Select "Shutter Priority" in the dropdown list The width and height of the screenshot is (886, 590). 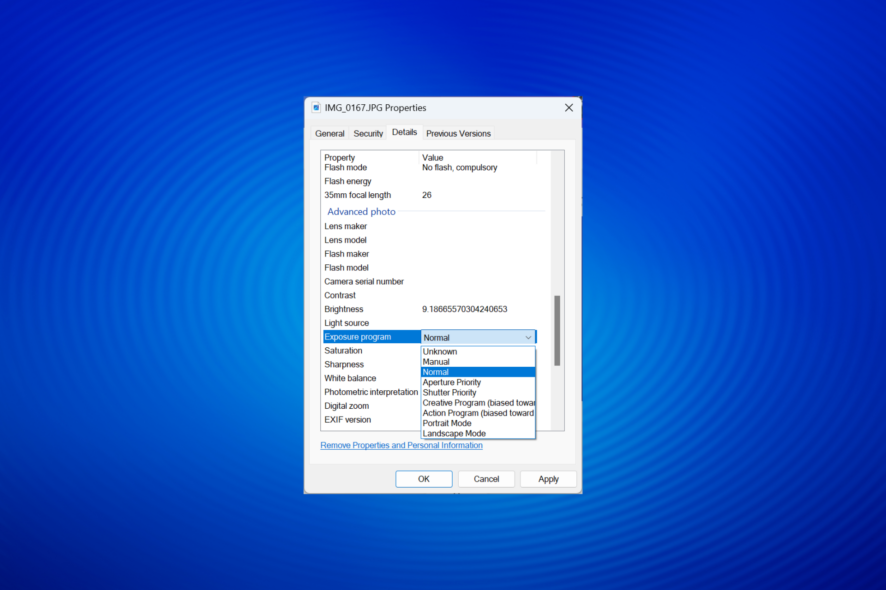coord(448,392)
